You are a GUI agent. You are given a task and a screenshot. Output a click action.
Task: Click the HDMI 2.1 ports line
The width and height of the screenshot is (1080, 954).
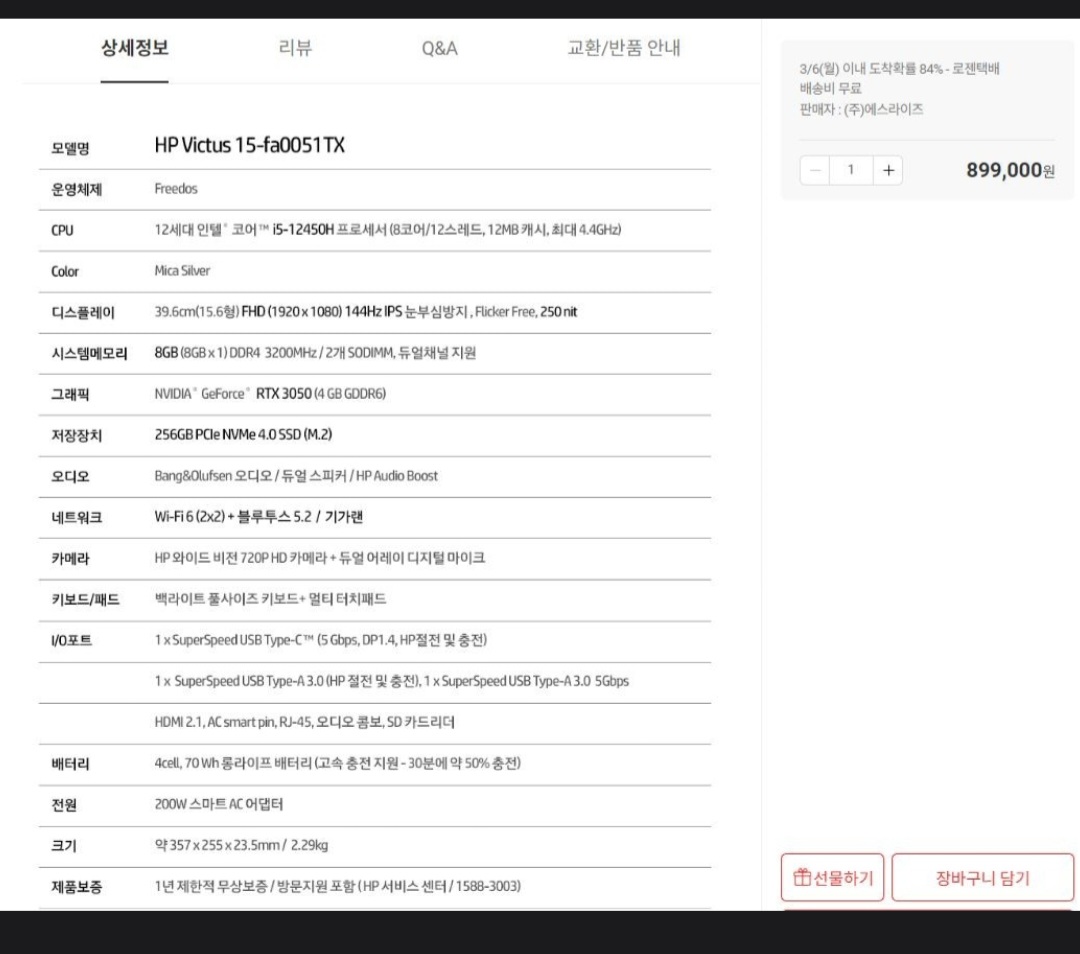click(x=304, y=722)
